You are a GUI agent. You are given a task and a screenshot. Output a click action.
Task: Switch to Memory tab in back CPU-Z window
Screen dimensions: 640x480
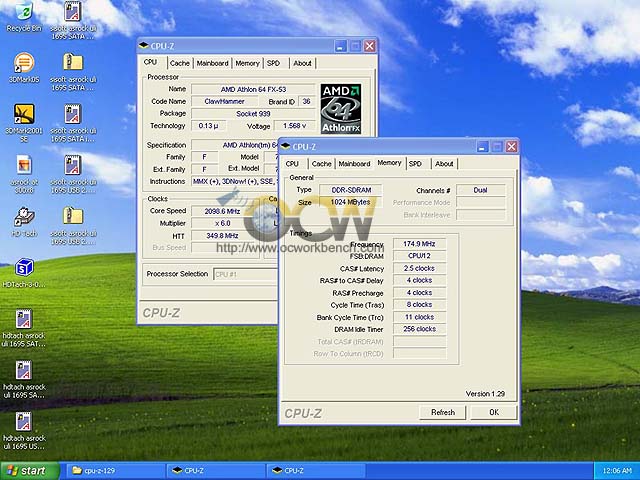(x=247, y=63)
